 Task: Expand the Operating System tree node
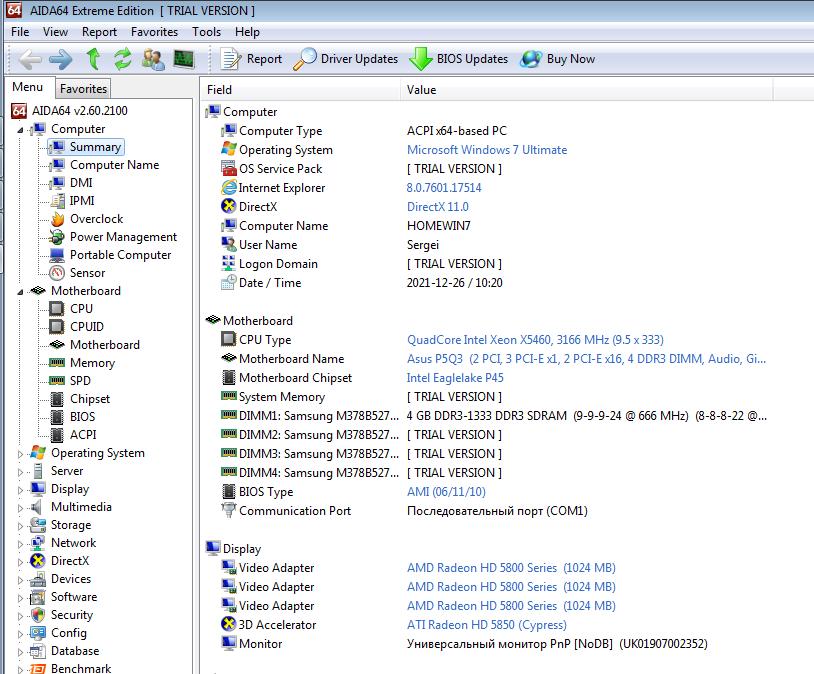(x=20, y=454)
